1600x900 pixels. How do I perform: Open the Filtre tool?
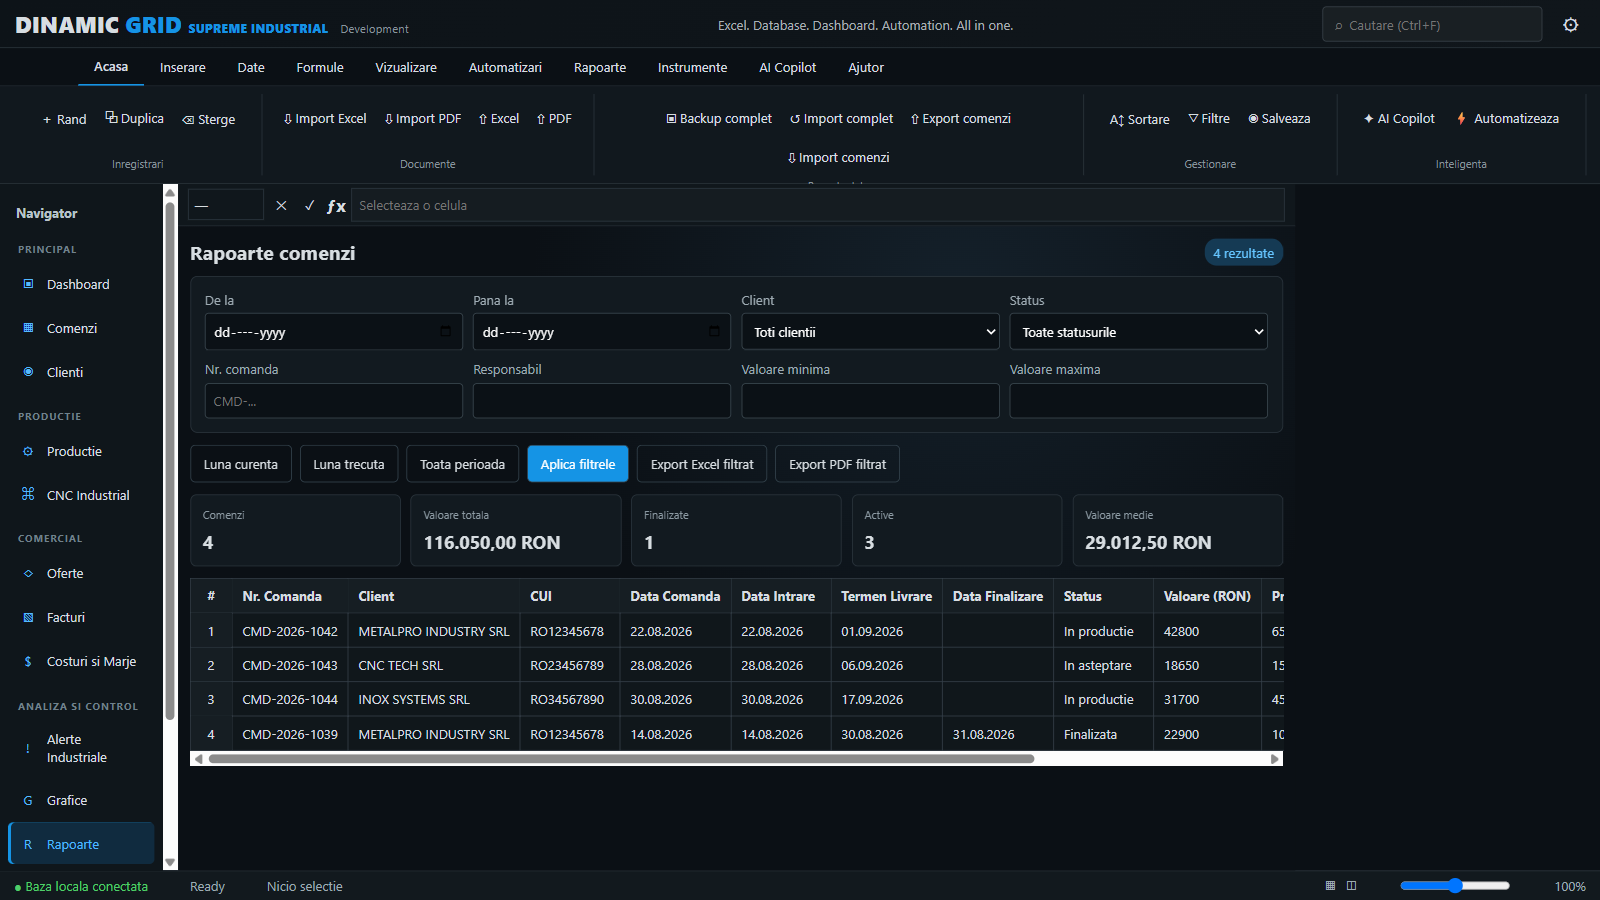point(1209,119)
